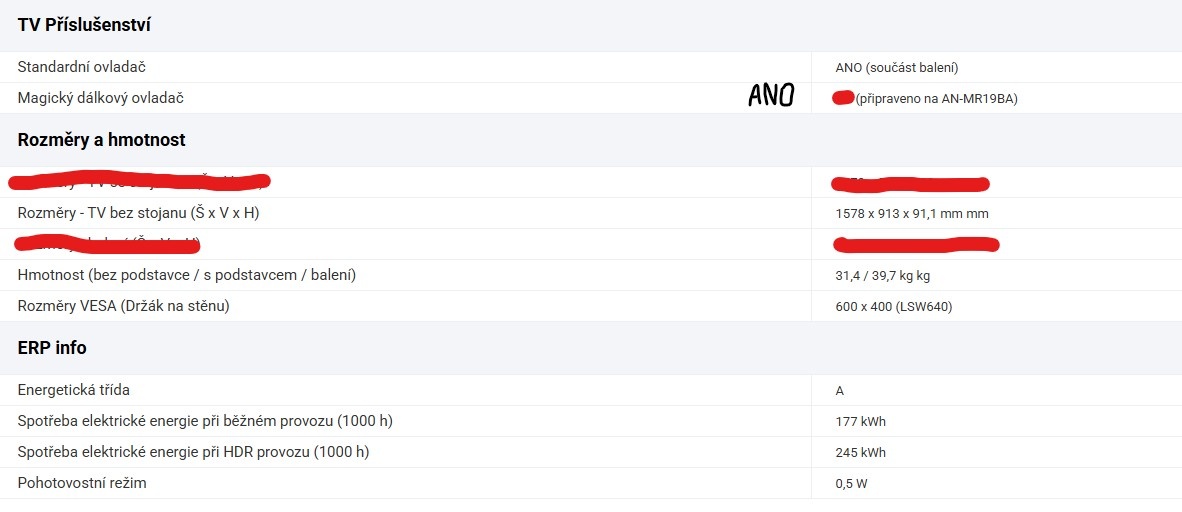Click the 0,5 W standby value
The height and width of the screenshot is (512, 1182).
tap(853, 484)
